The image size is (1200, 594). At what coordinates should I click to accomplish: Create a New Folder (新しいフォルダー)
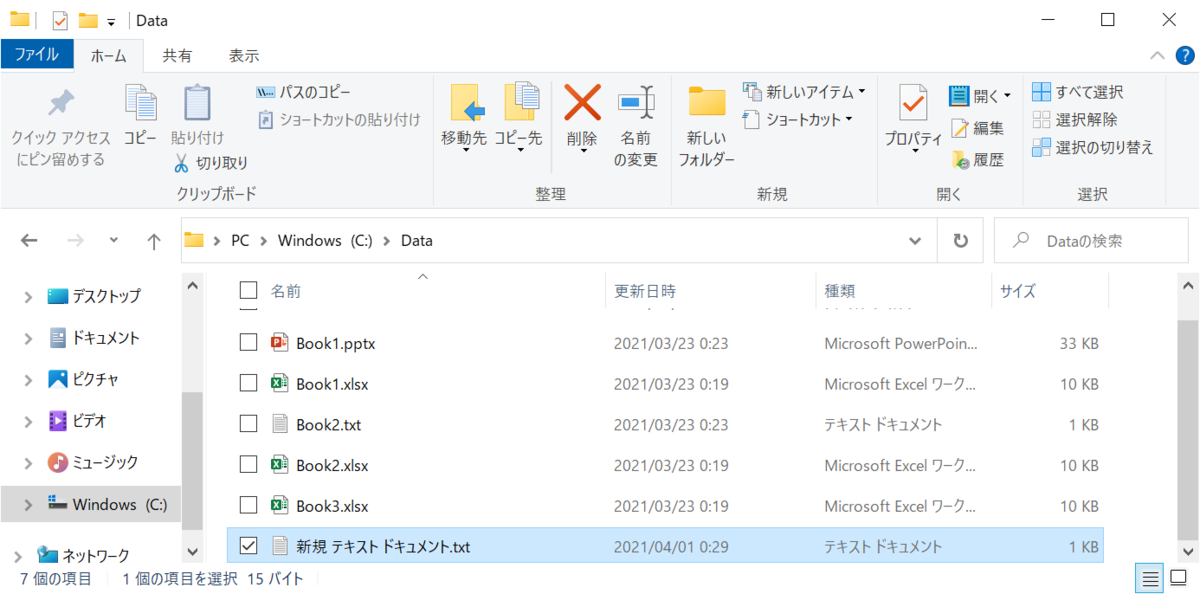click(x=707, y=127)
